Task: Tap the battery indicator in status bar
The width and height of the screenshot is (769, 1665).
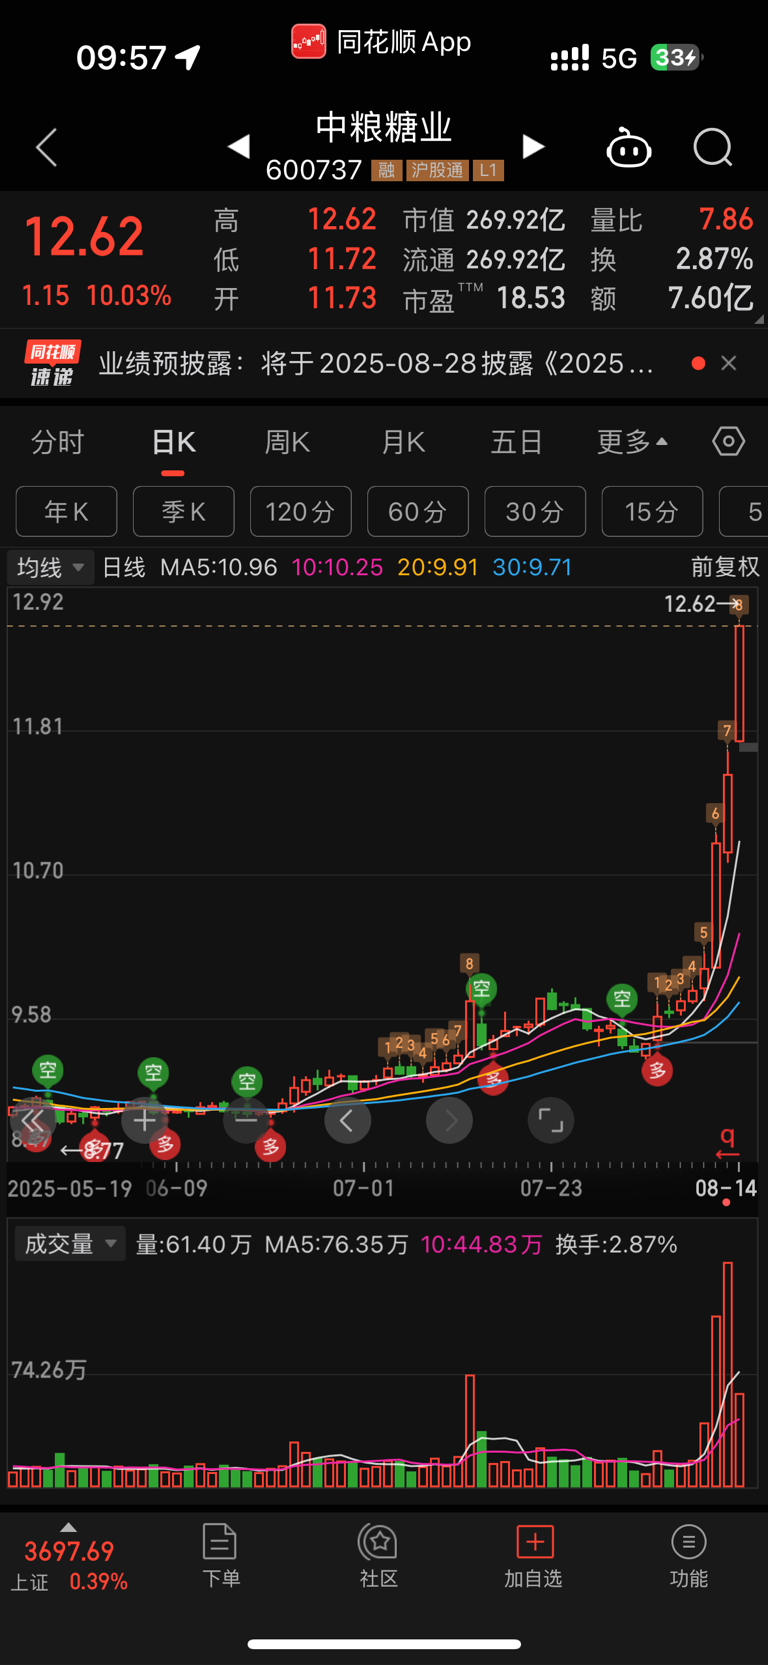Action: 676,58
